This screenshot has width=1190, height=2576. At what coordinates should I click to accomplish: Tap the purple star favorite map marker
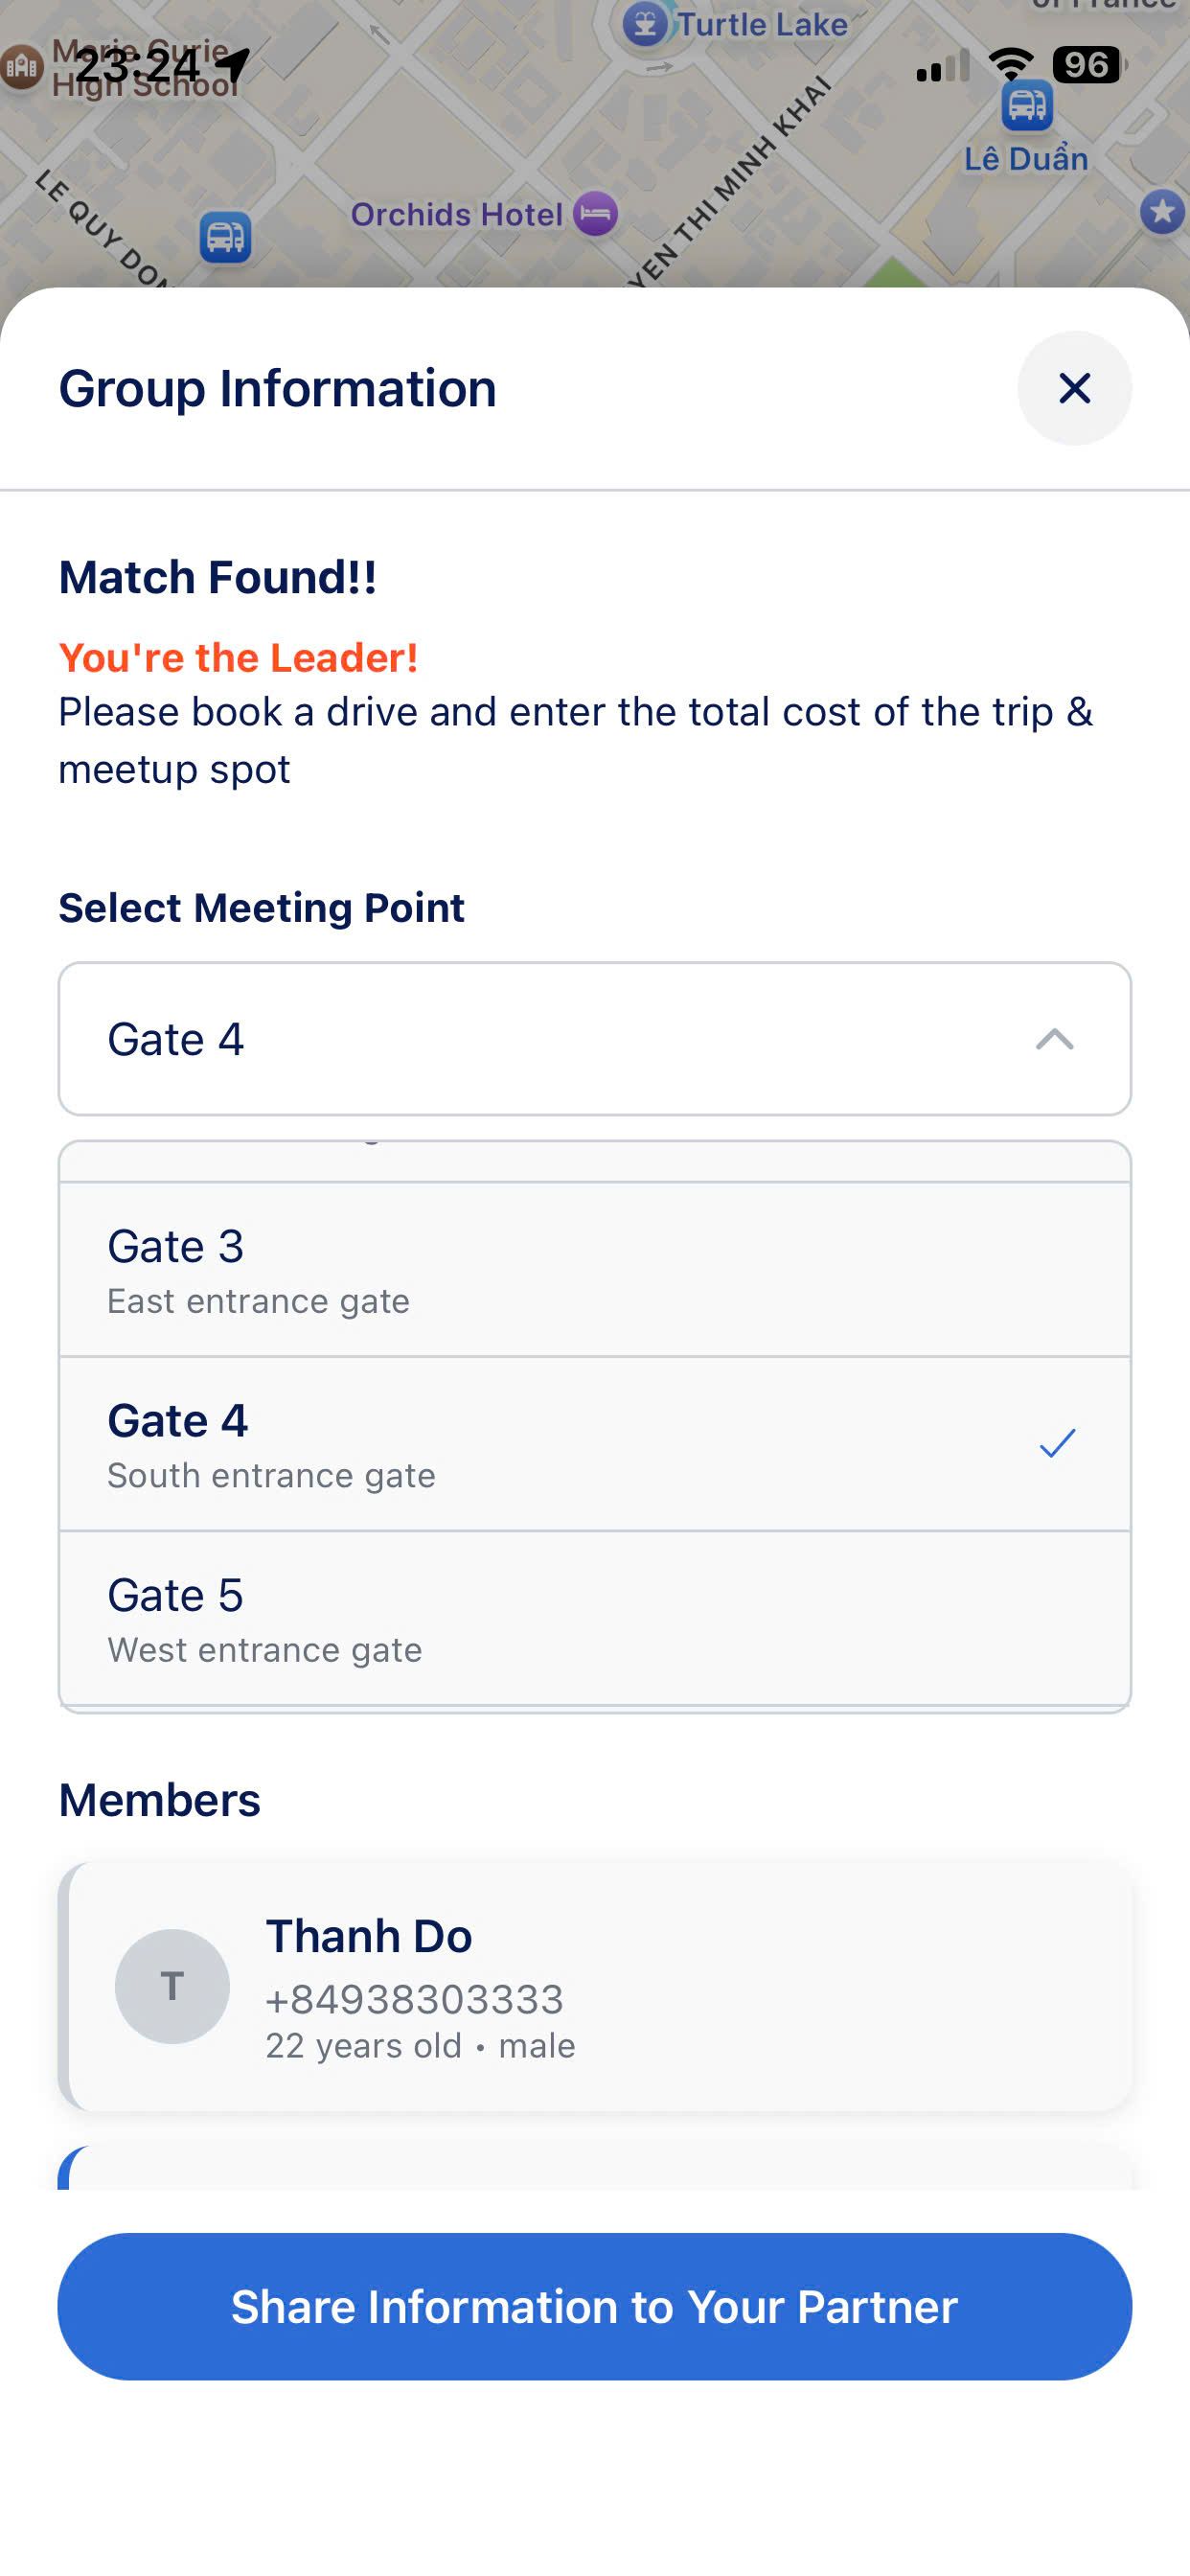pos(1161,212)
